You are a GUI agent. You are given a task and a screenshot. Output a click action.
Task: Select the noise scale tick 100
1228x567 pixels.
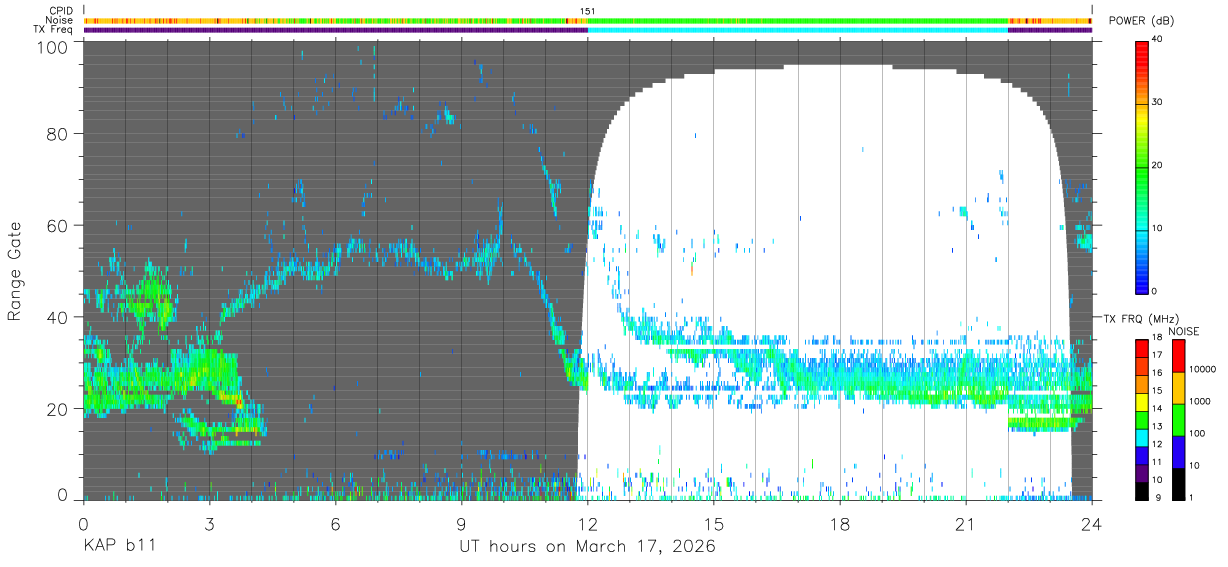tap(1197, 433)
